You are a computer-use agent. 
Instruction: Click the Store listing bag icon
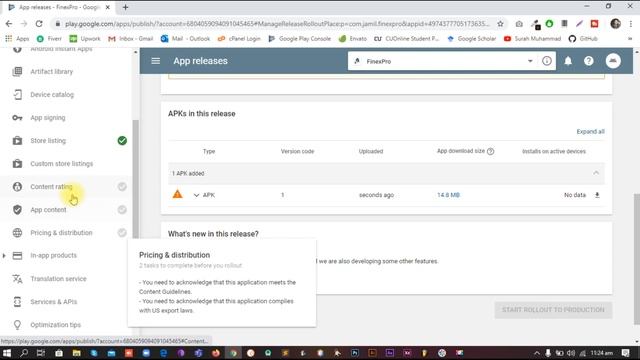coord(17,140)
